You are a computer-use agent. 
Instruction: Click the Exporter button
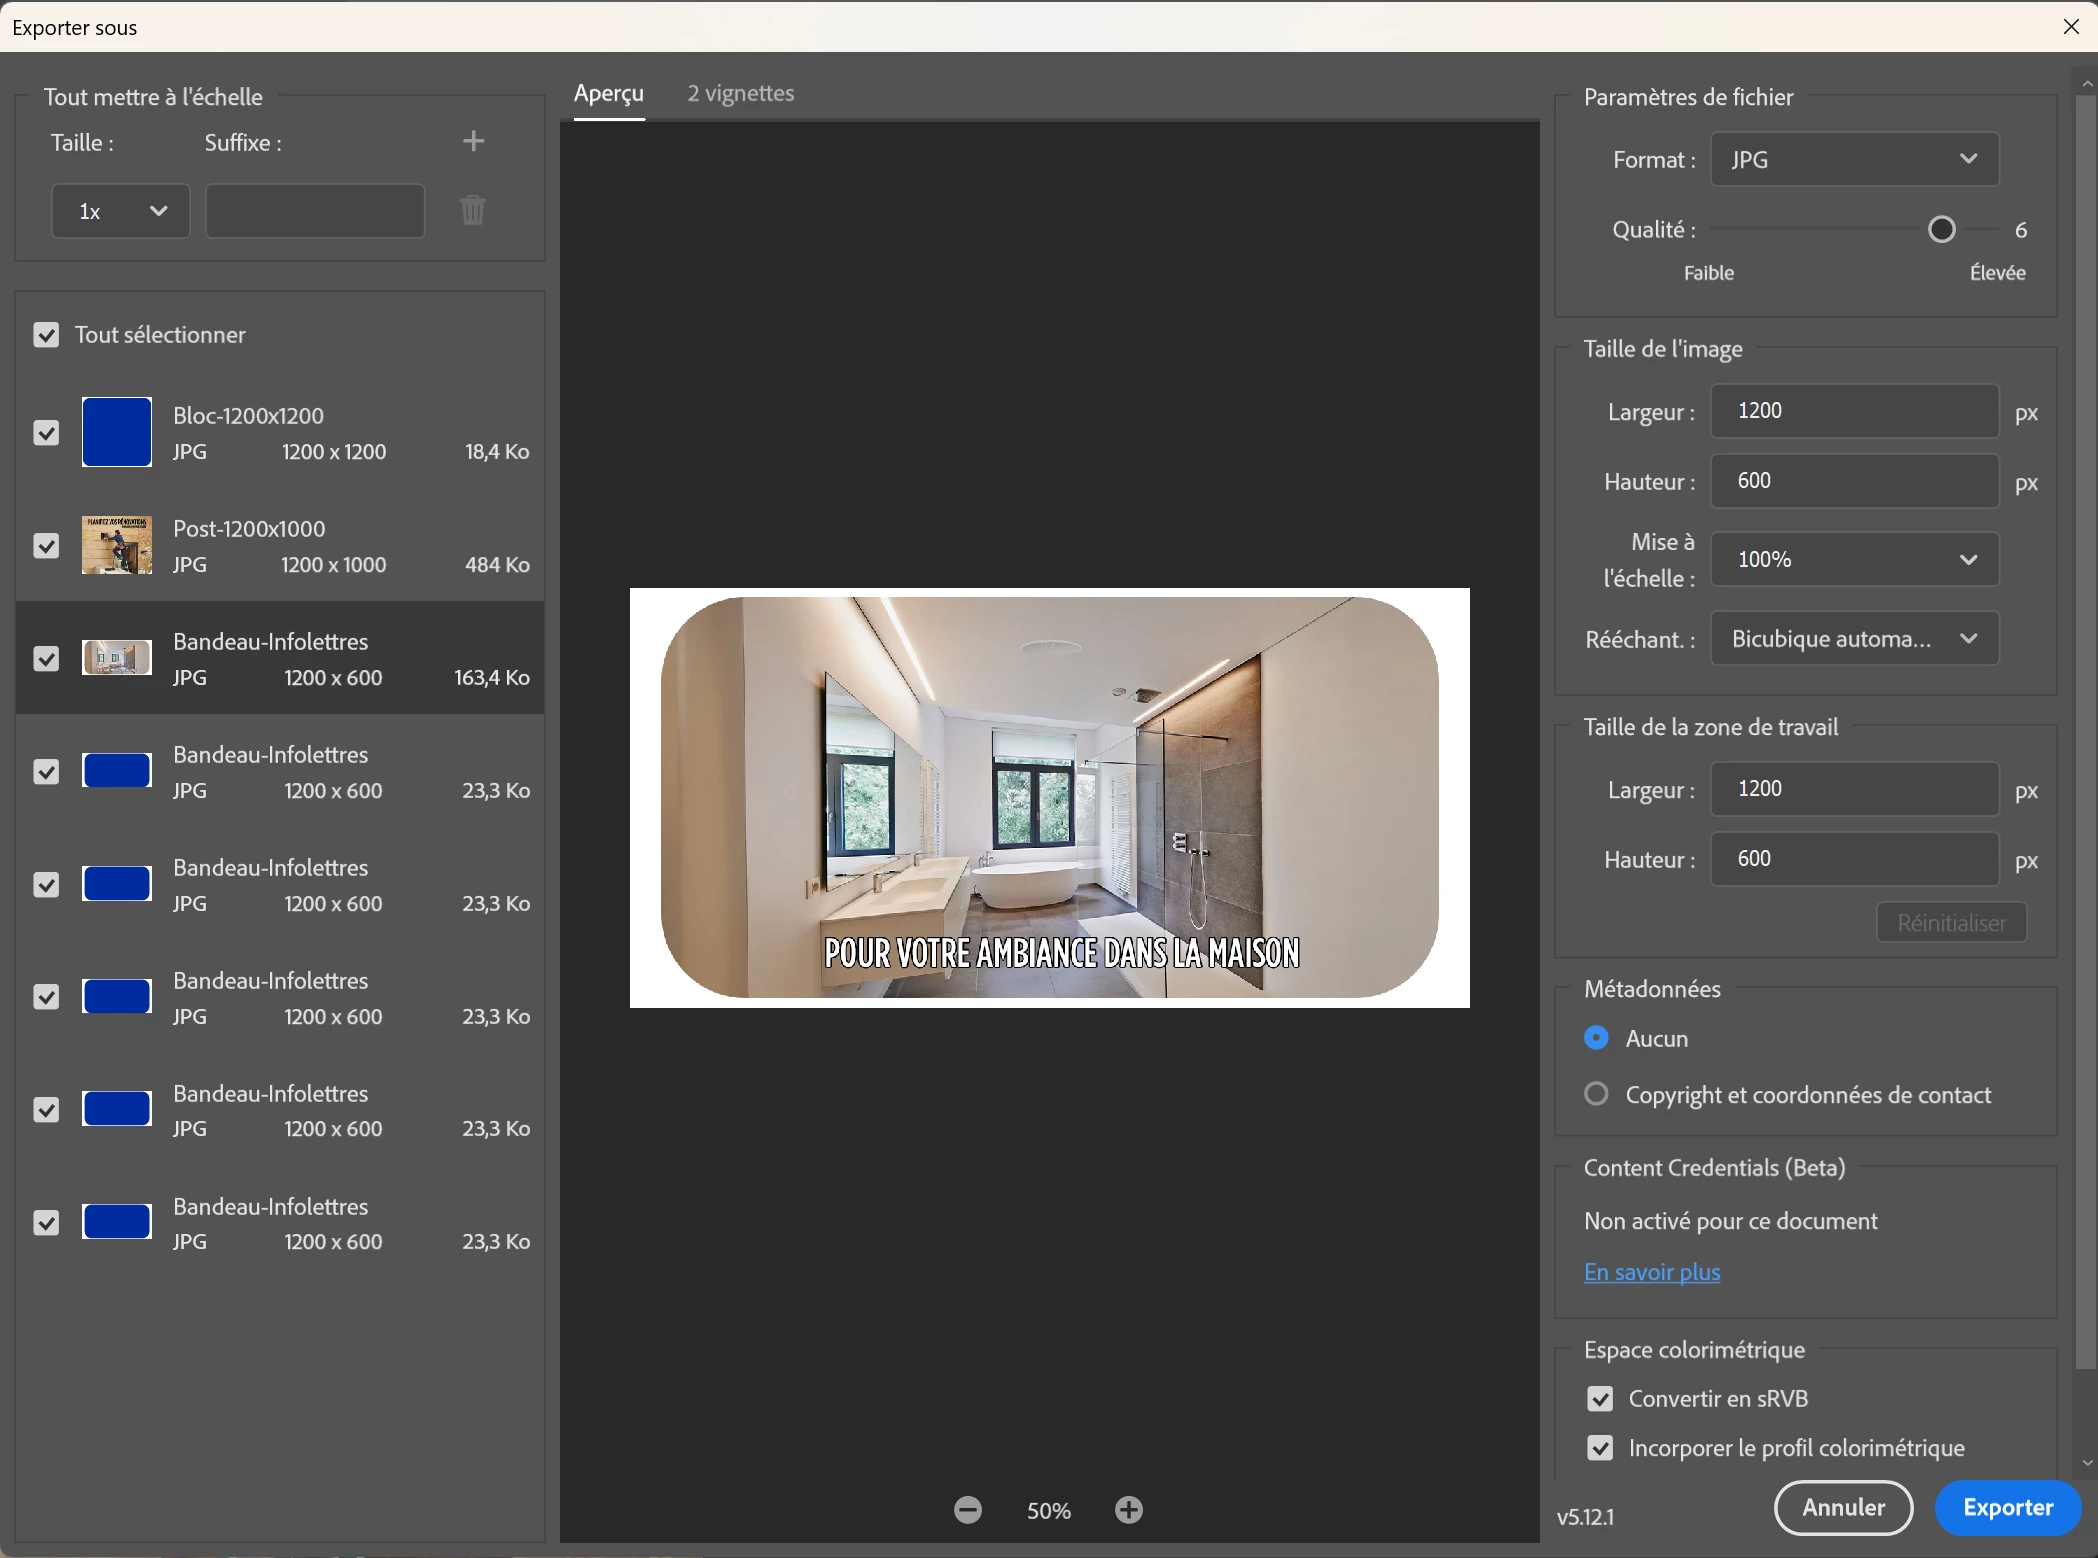click(x=2007, y=1508)
